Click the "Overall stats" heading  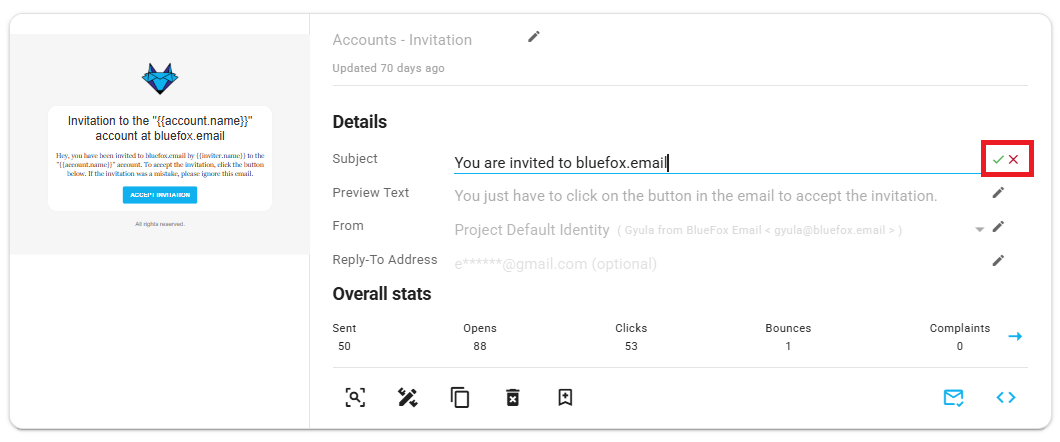tap(382, 294)
